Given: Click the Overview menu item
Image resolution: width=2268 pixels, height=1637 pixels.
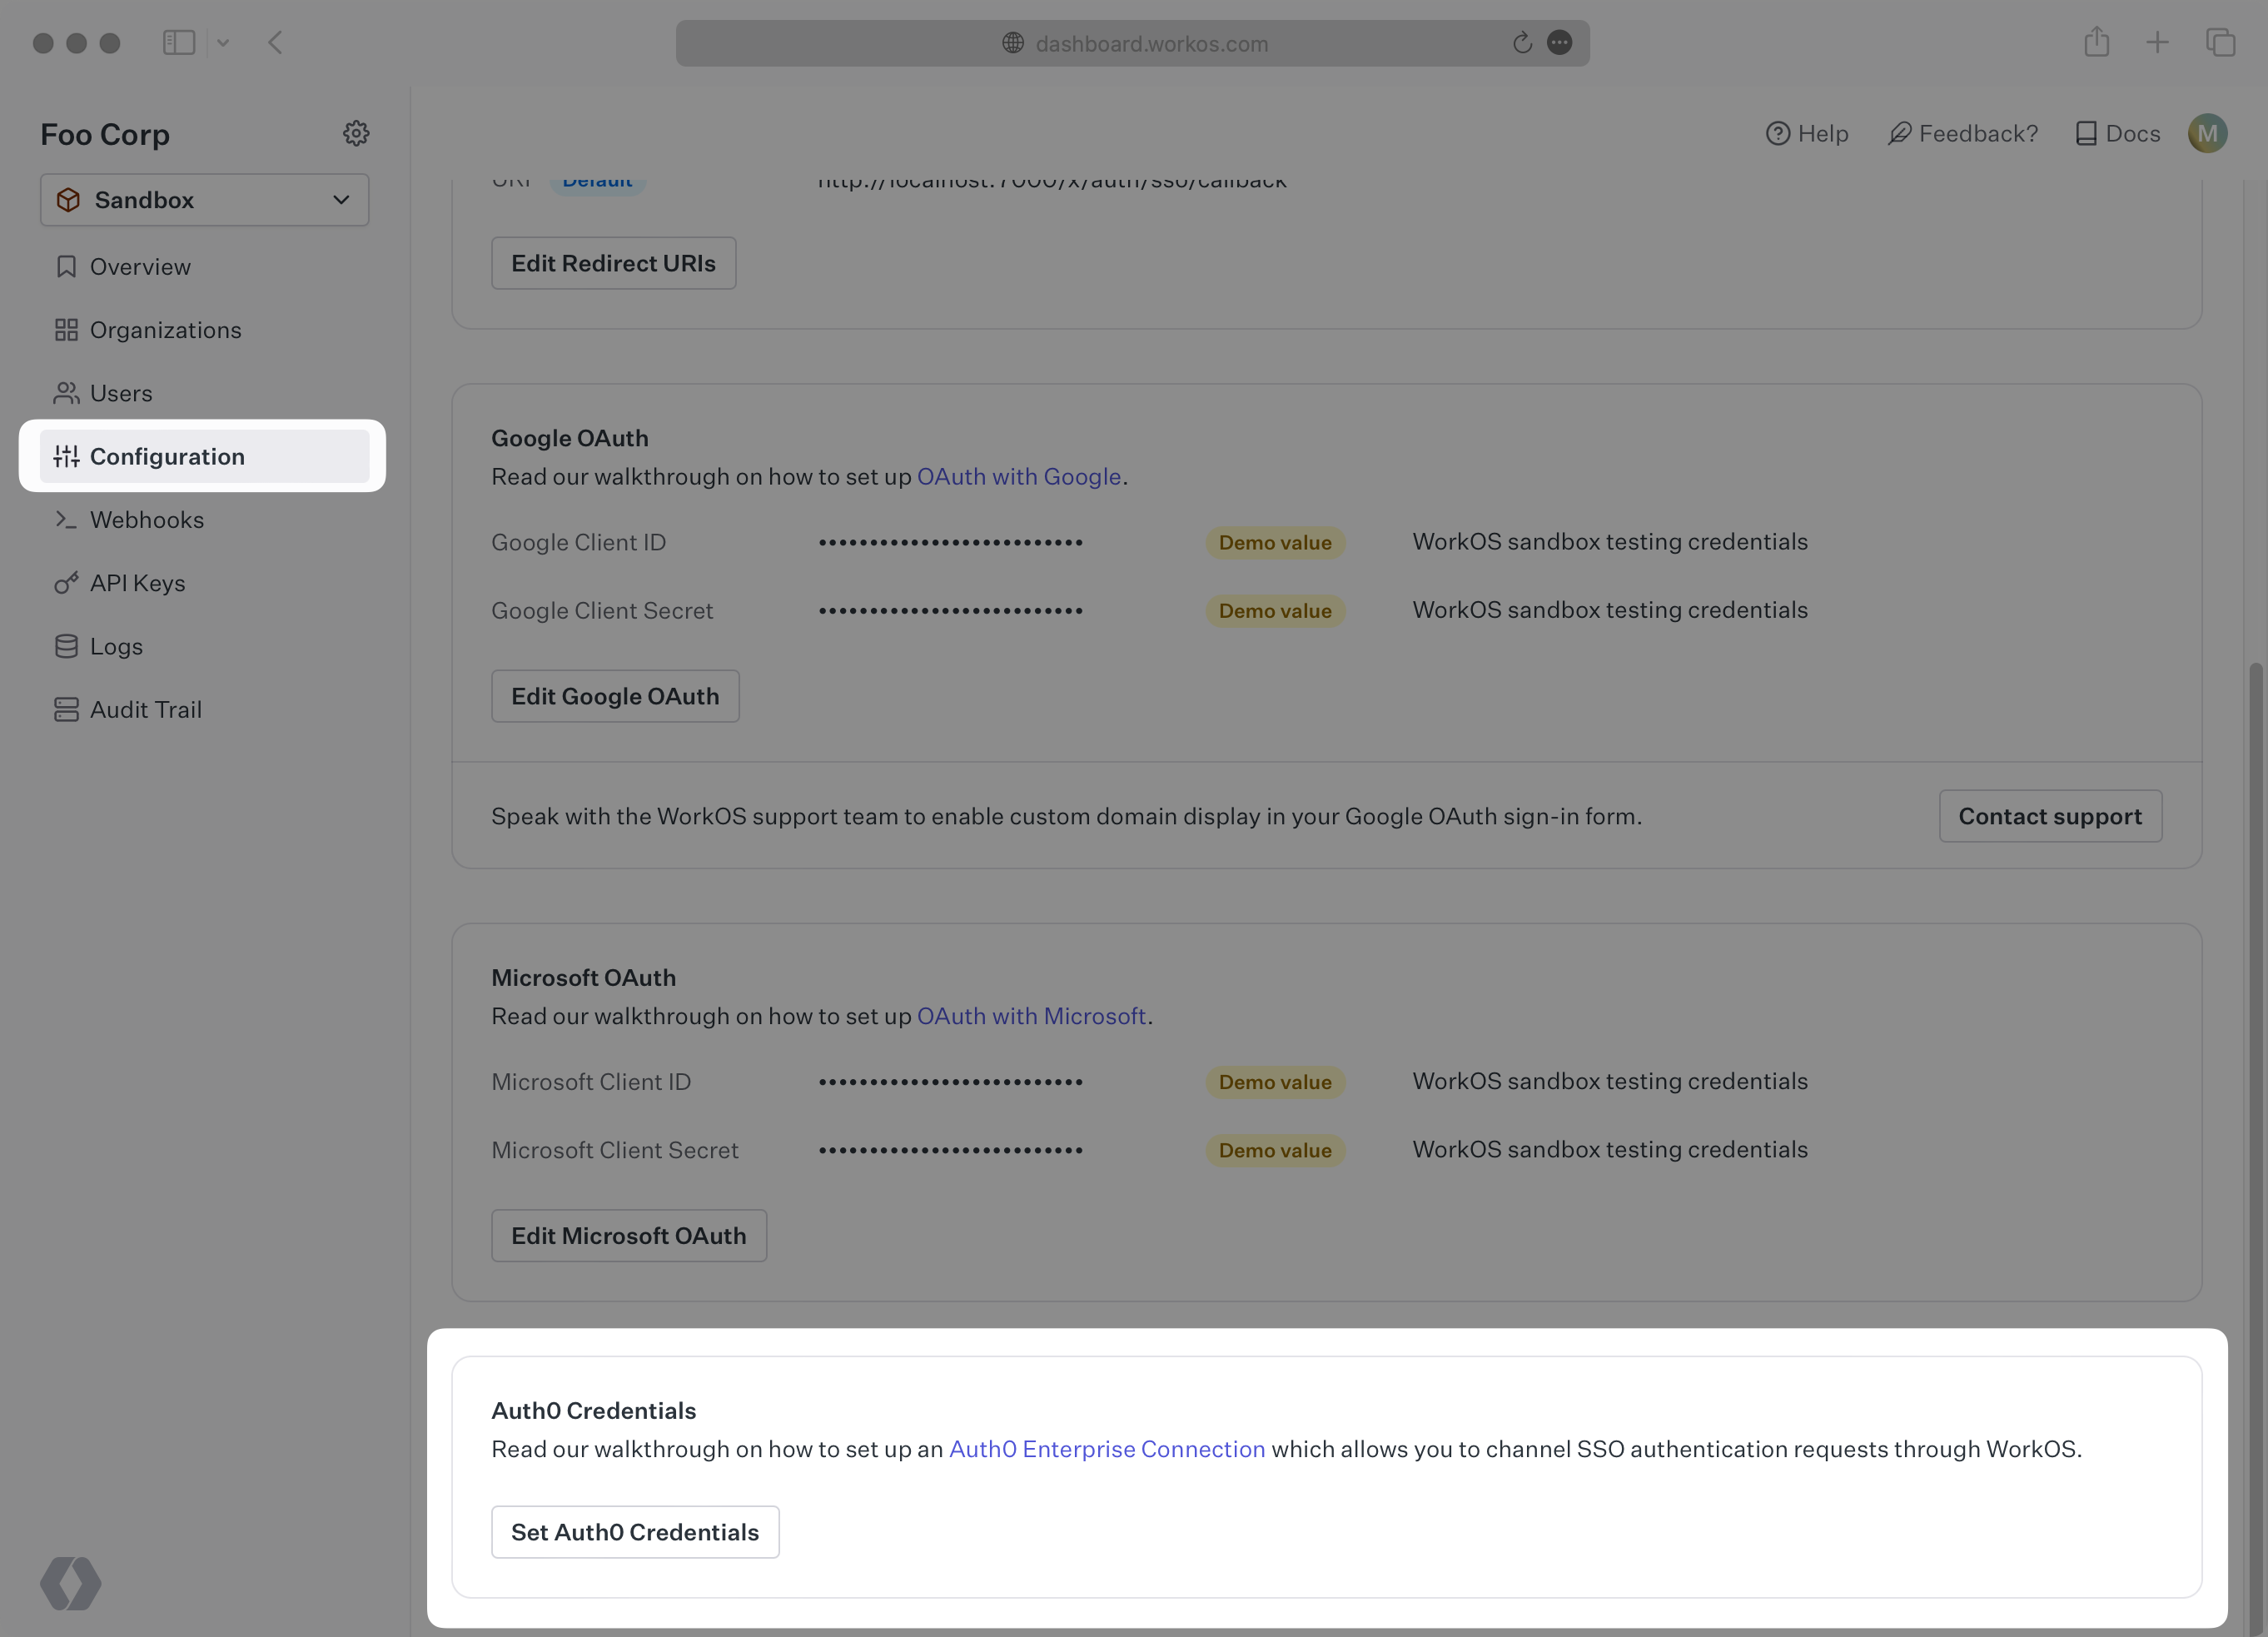Looking at the screenshot, I should pyautogui.click(x=139, y=267).
